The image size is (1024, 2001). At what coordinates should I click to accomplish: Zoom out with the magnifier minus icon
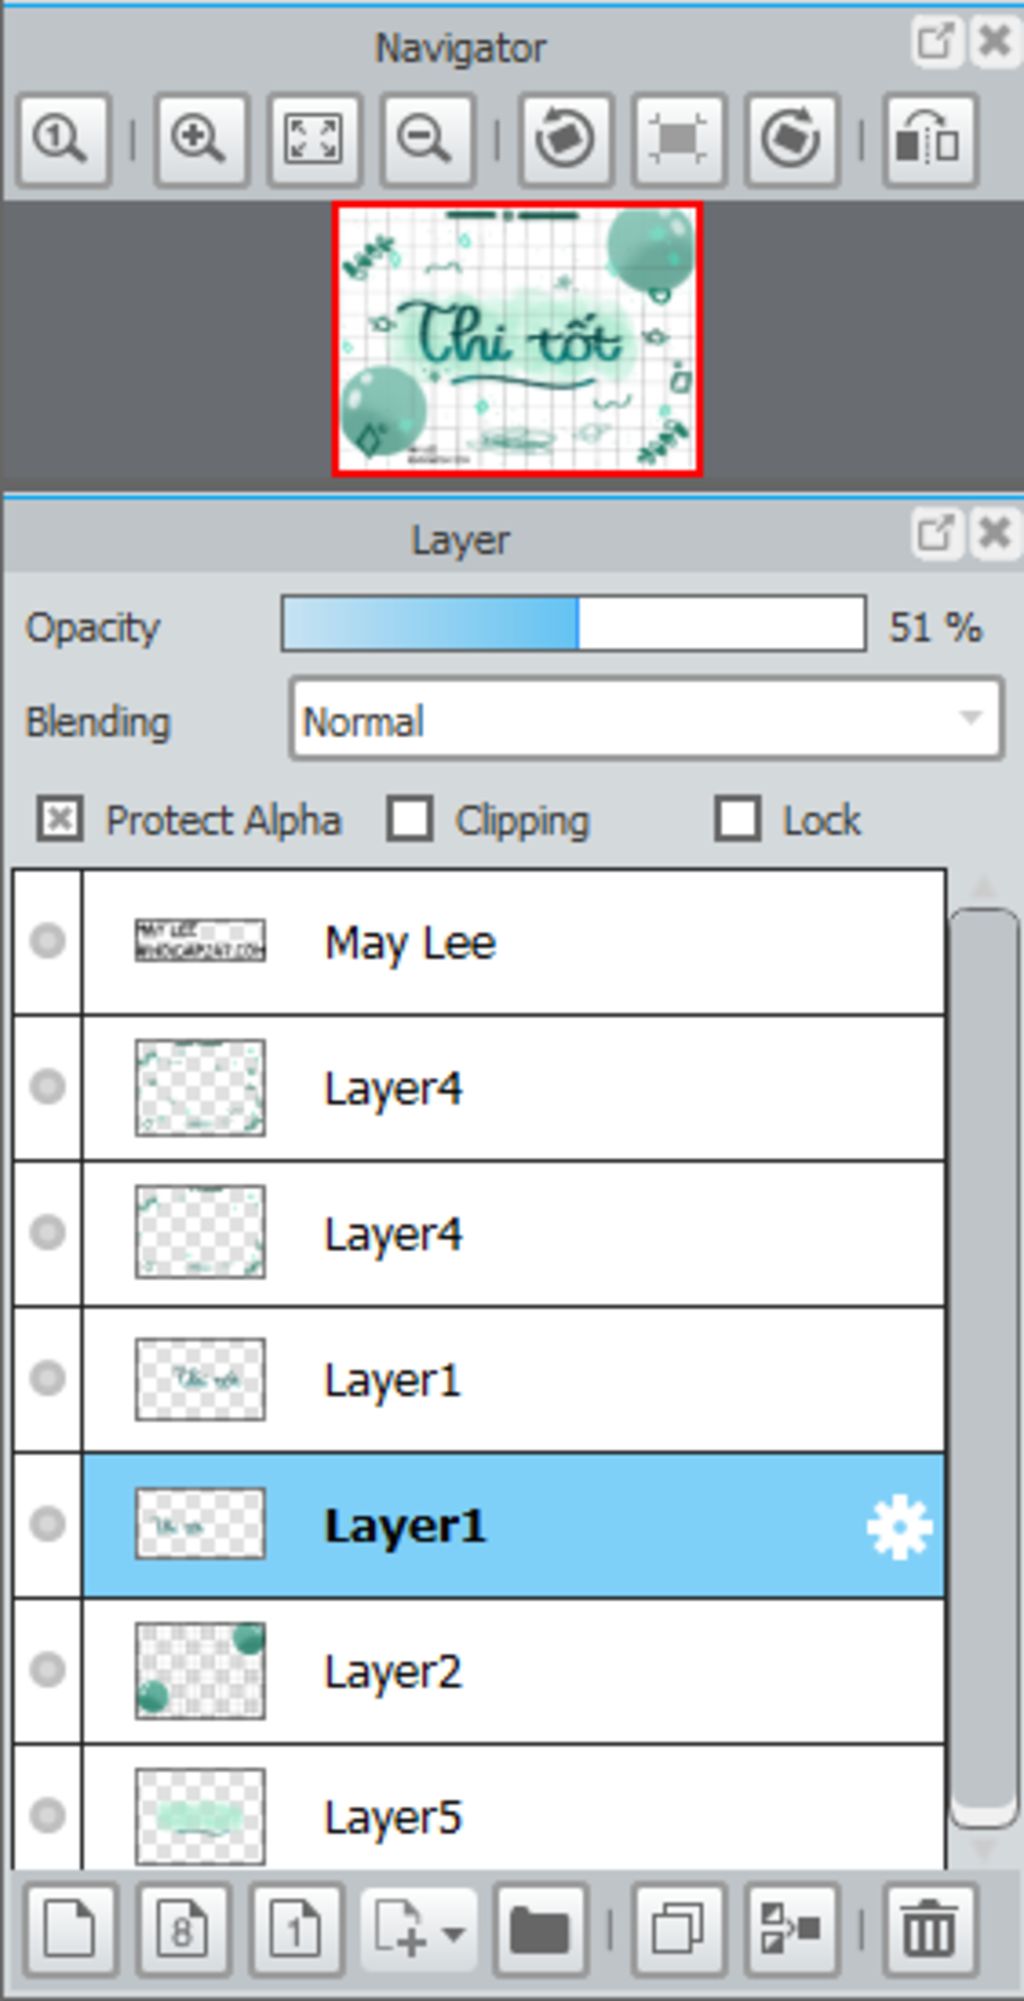coord(426,139)
